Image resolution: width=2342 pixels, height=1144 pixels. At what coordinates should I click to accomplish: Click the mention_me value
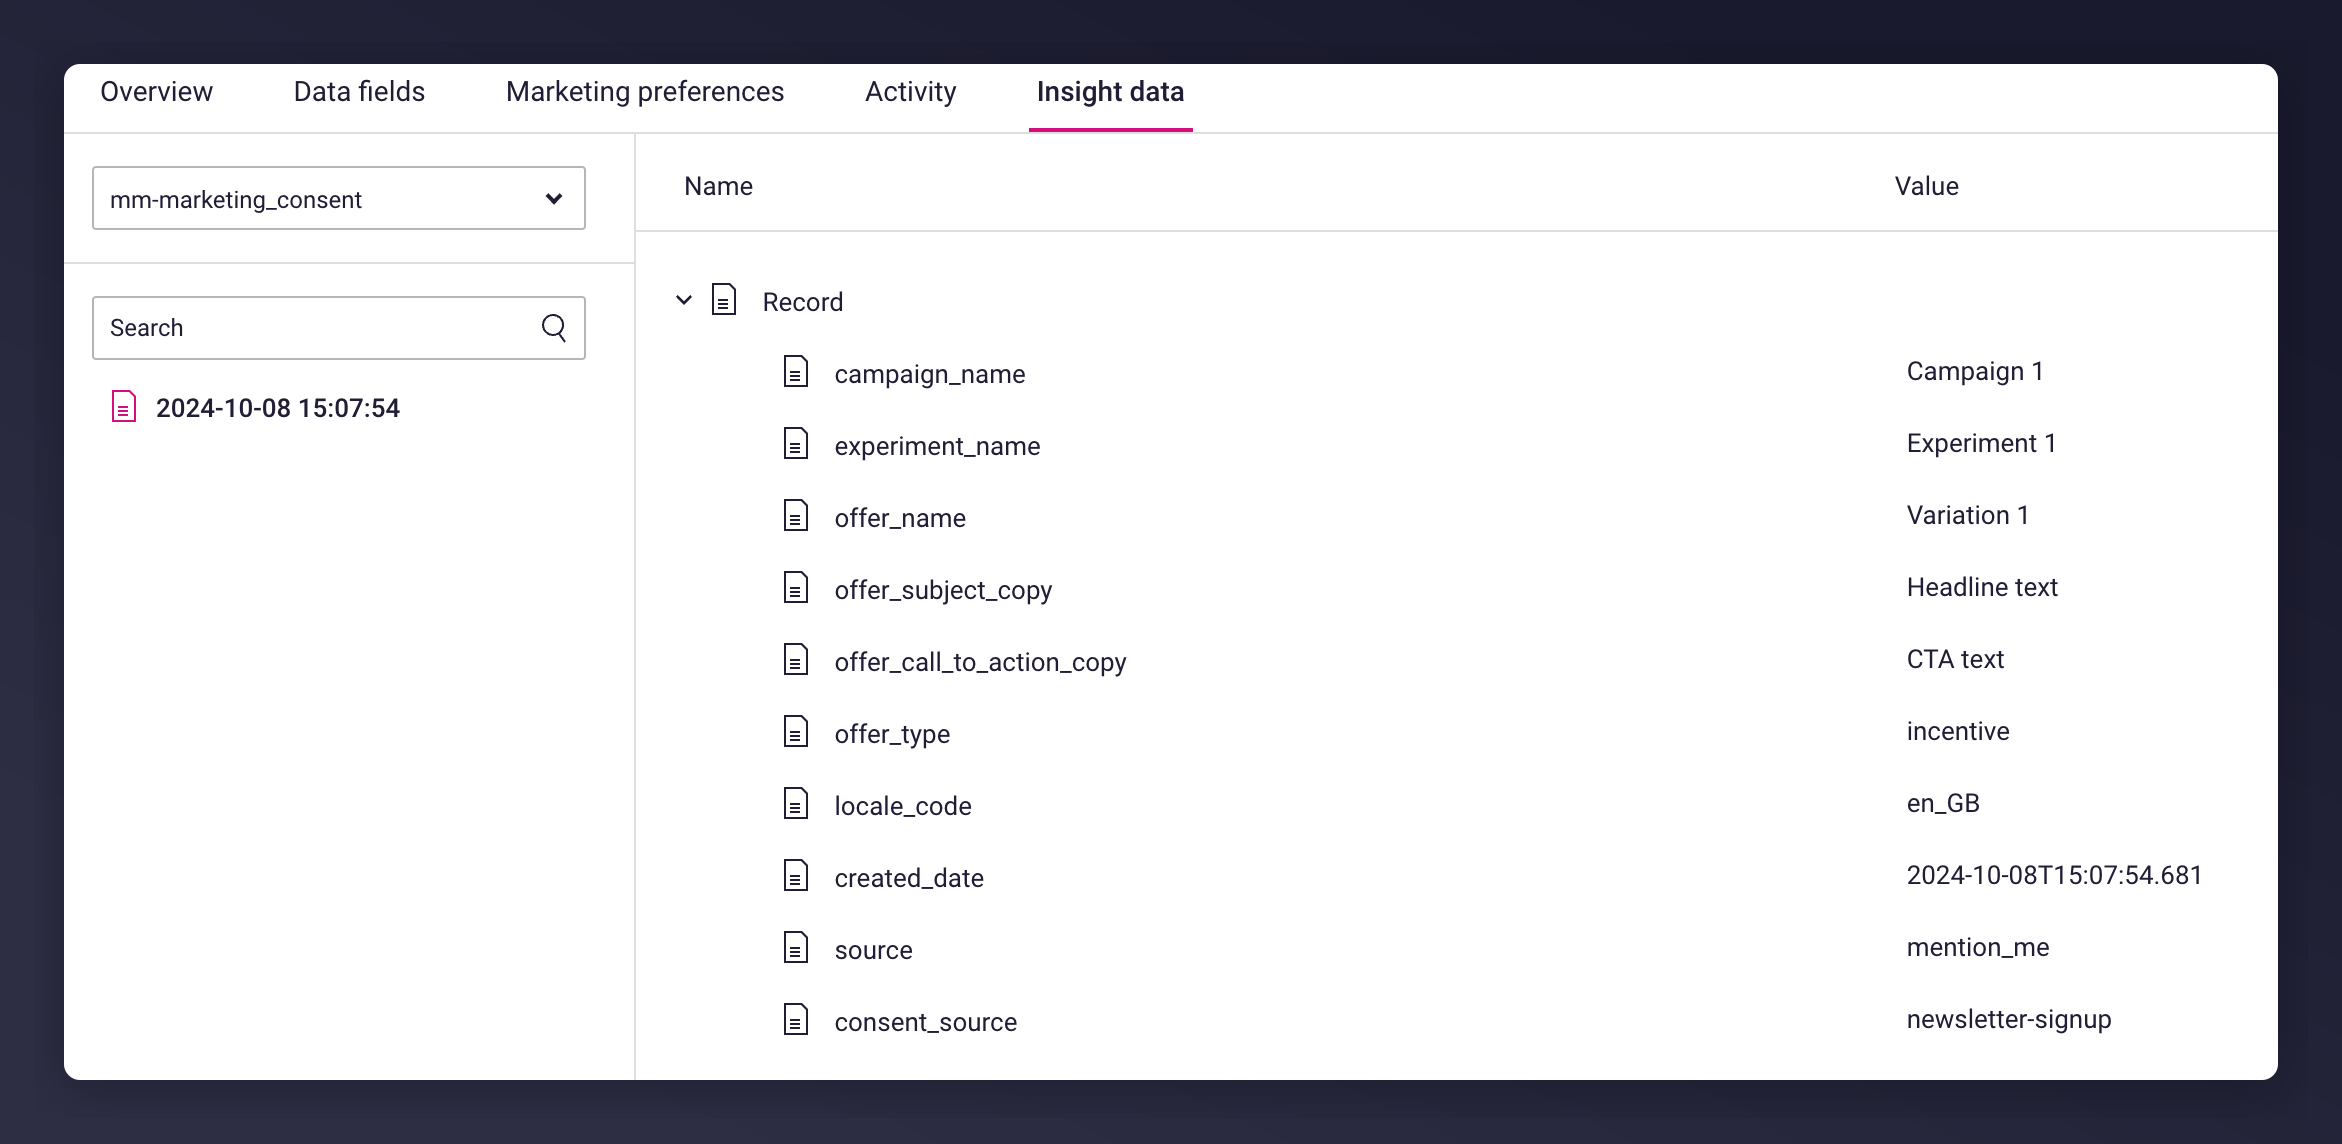coord(1978,947)
